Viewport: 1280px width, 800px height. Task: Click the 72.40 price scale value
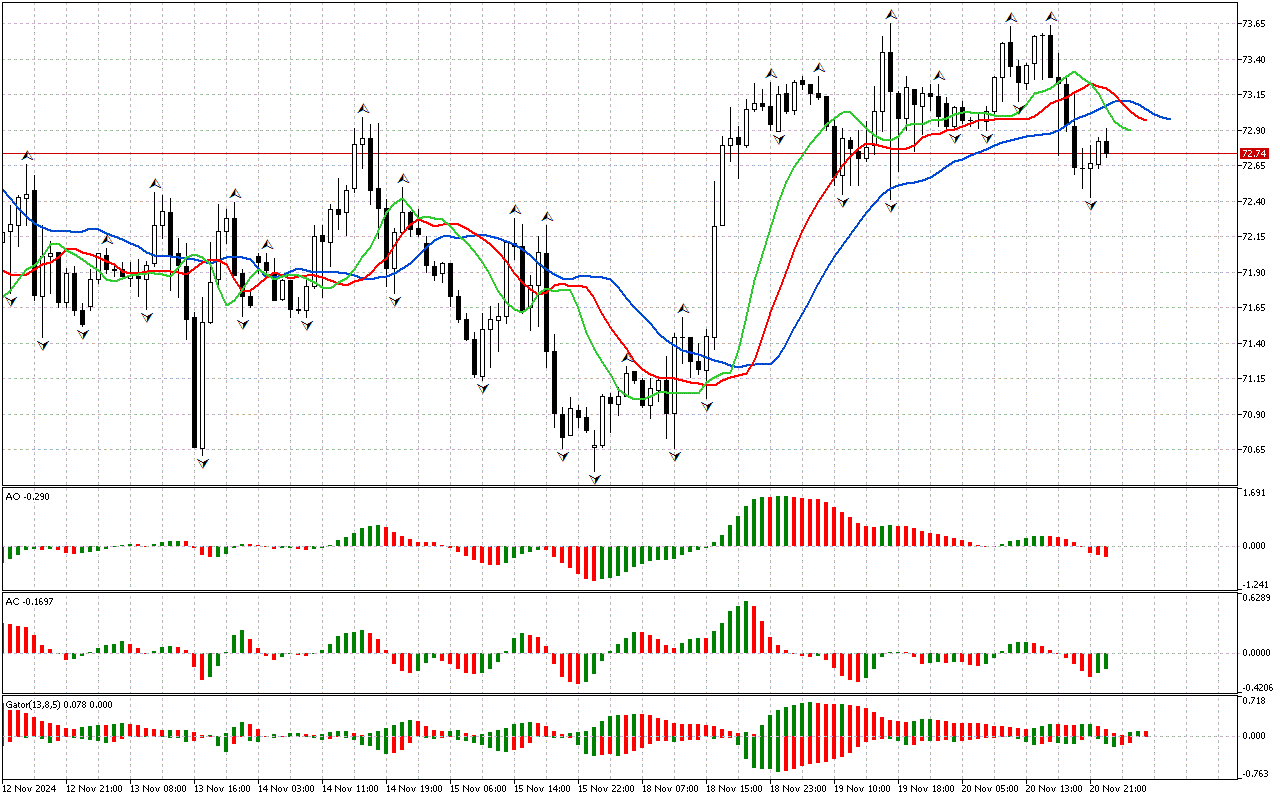1254,201
